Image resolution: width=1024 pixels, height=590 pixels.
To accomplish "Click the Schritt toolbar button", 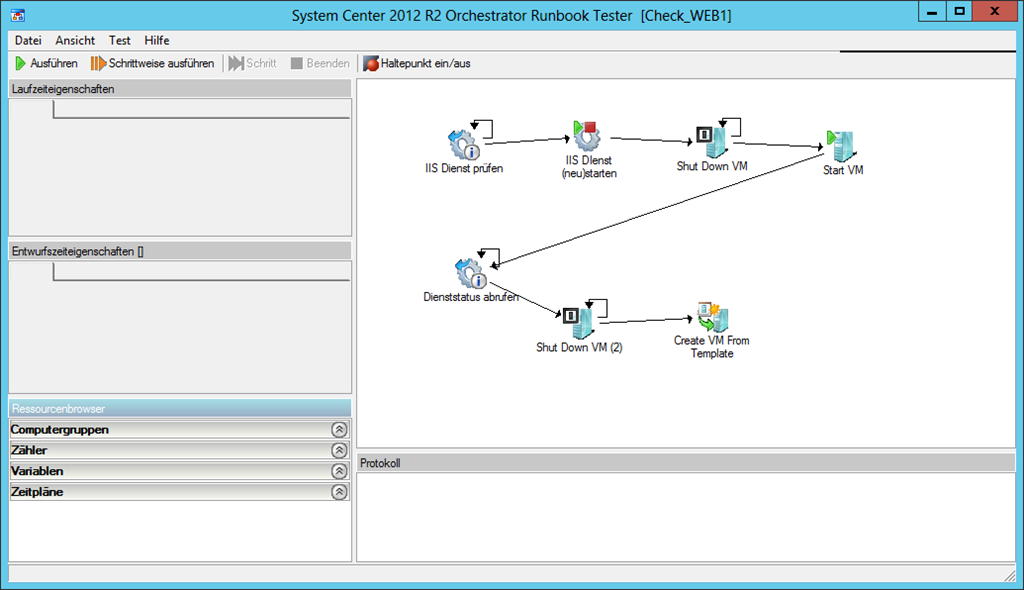I will 252,63.
